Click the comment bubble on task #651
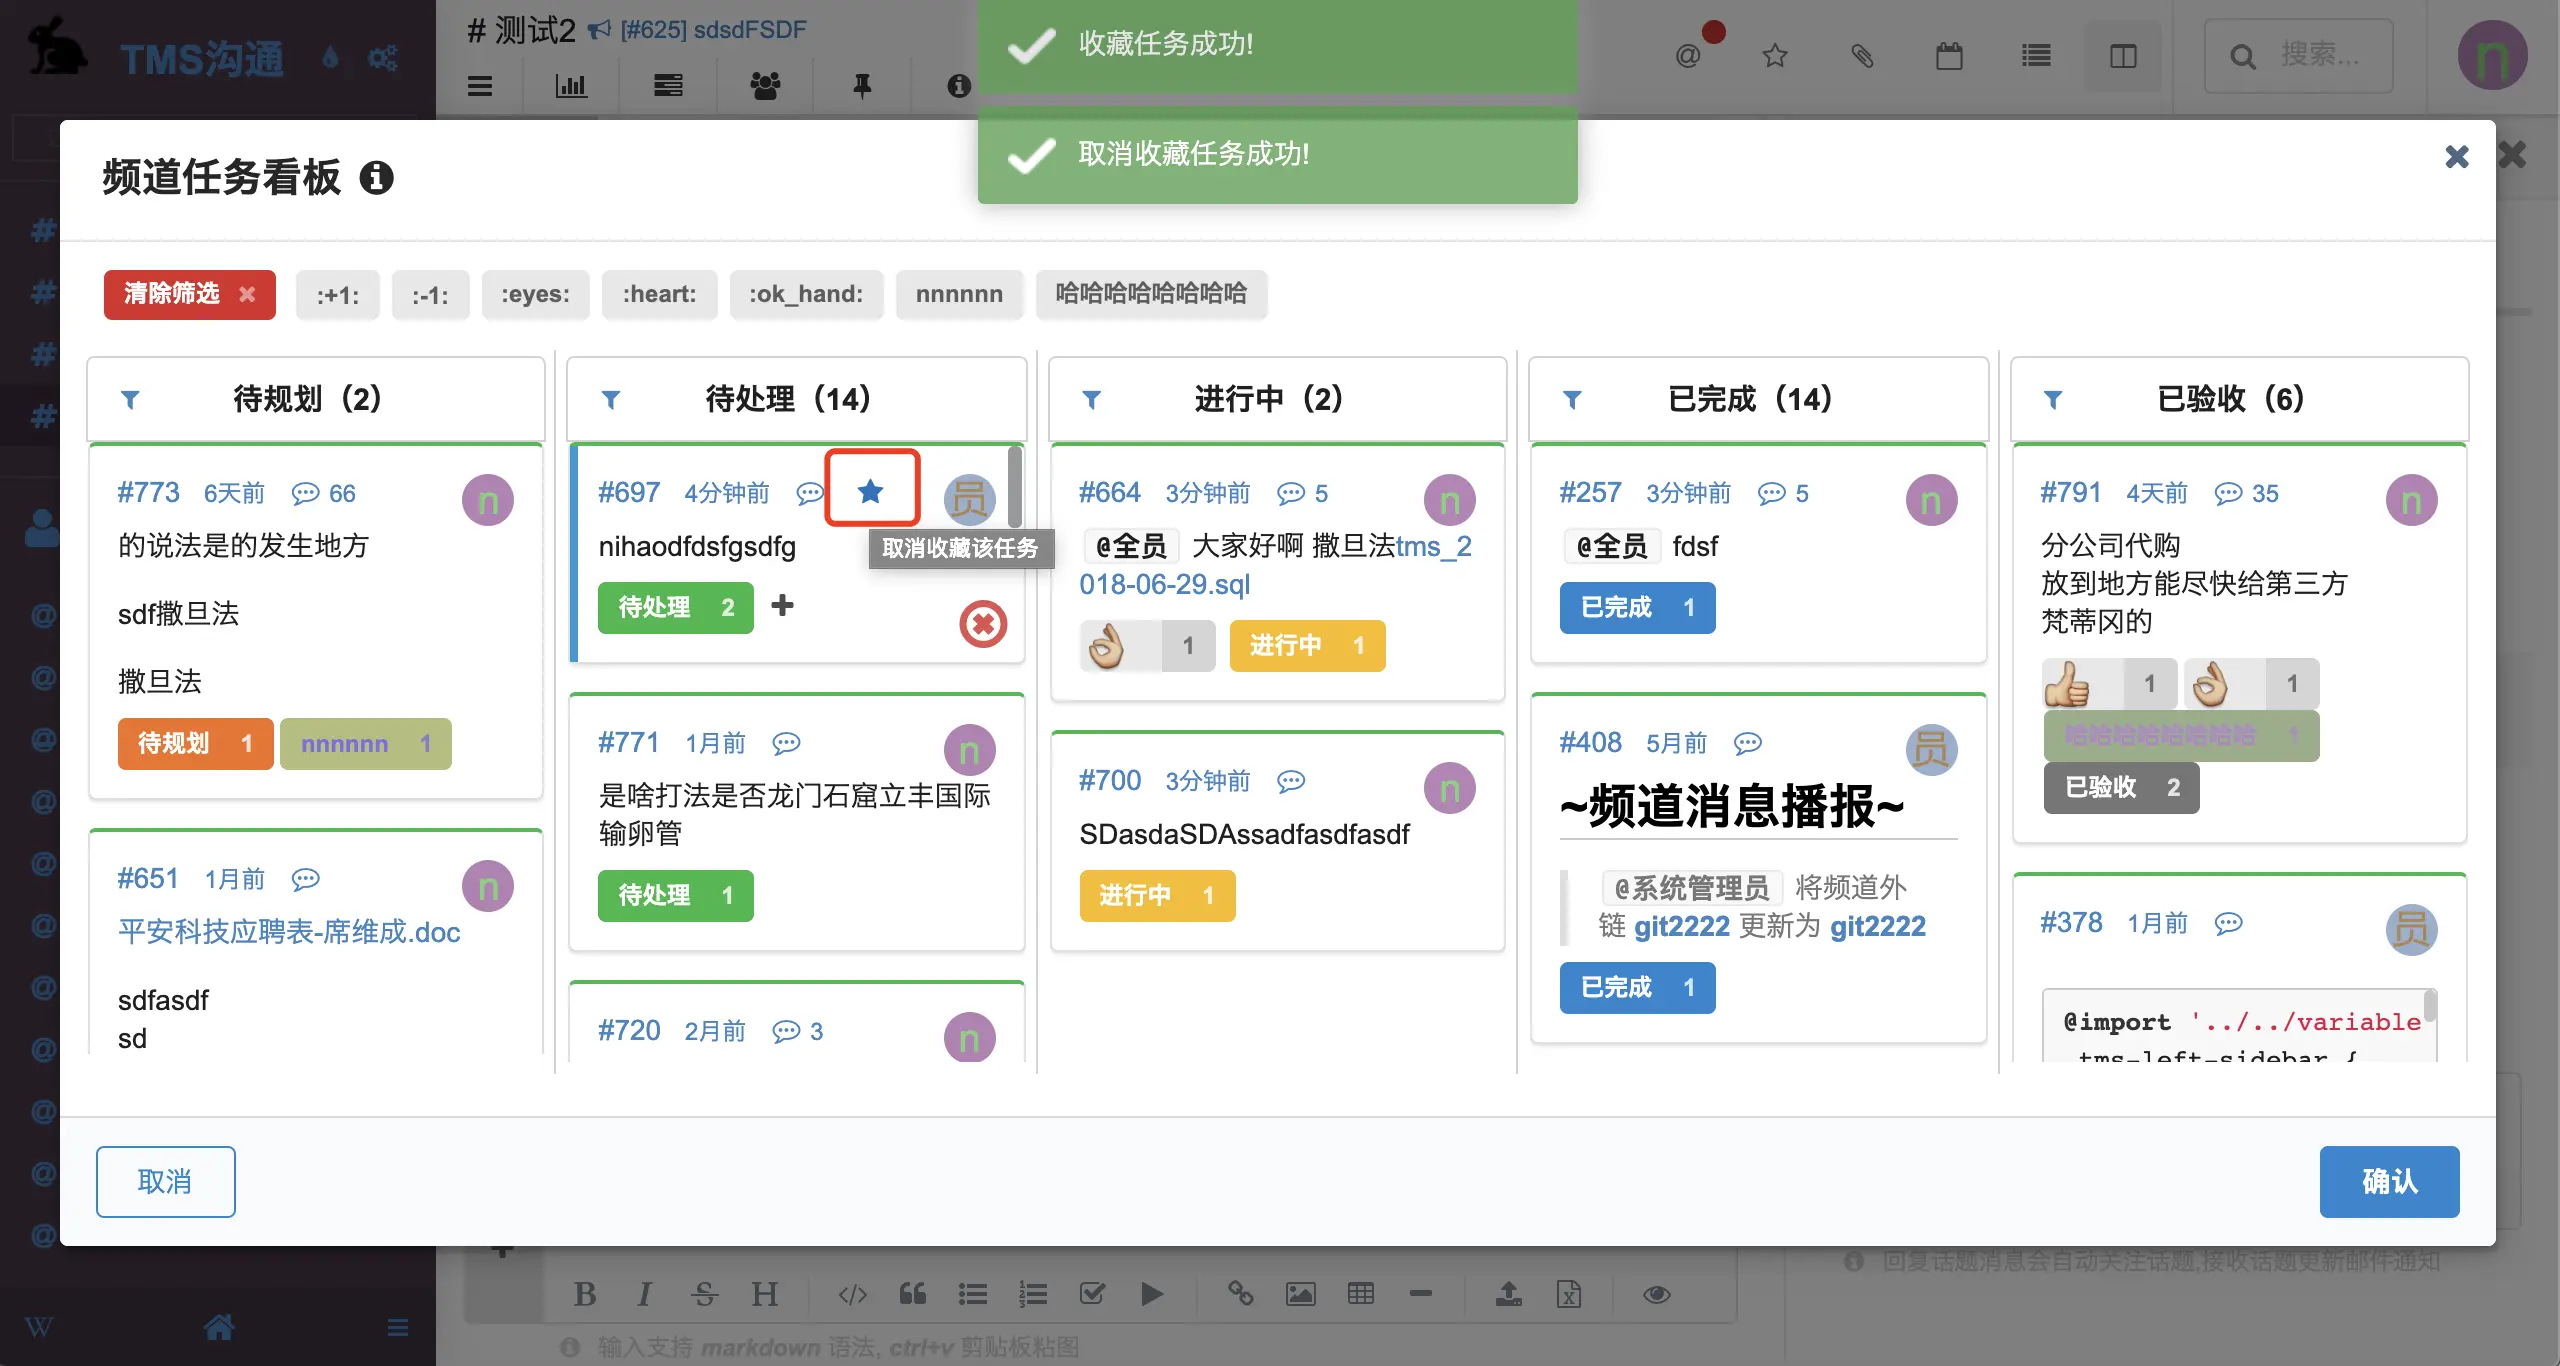Viewport: 2560px width, 1366px height. 305,879
